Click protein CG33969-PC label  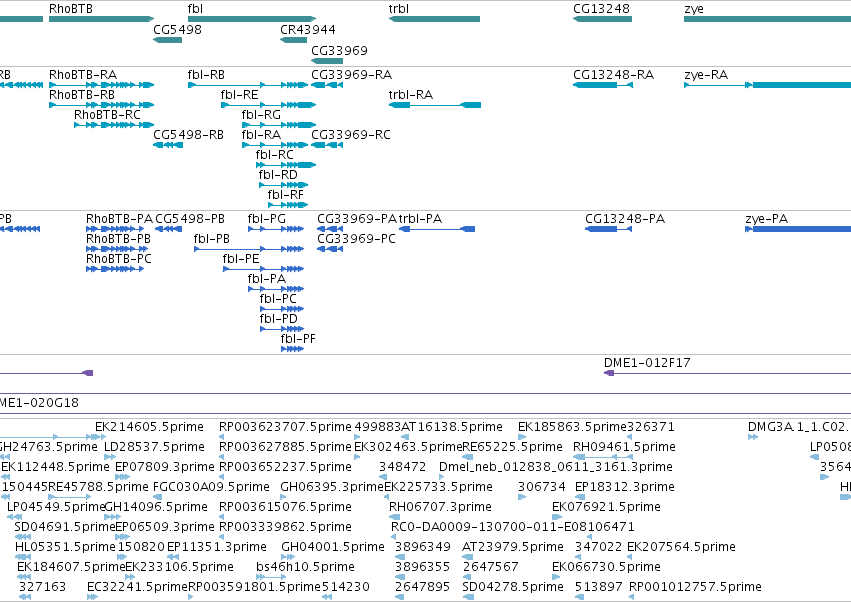(357, 239)
